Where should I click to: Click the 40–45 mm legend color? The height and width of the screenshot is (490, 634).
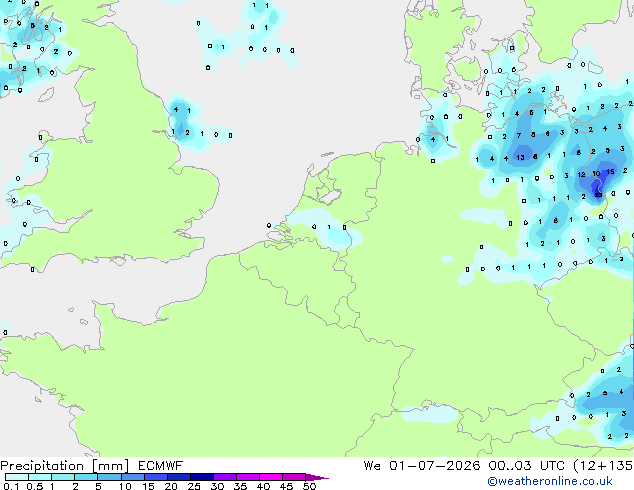[x=271, y=477]
